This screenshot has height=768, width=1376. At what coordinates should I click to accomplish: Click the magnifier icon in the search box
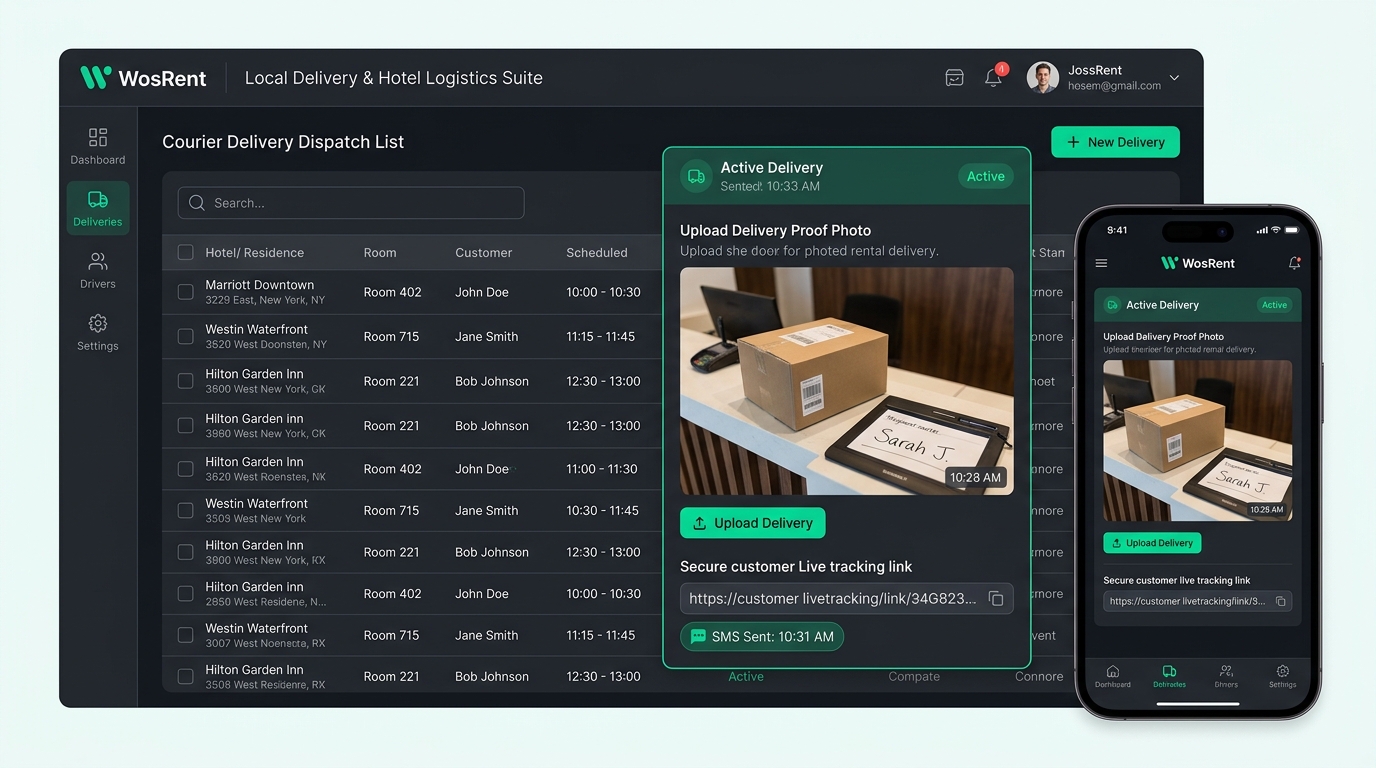[x=196, y=203]
